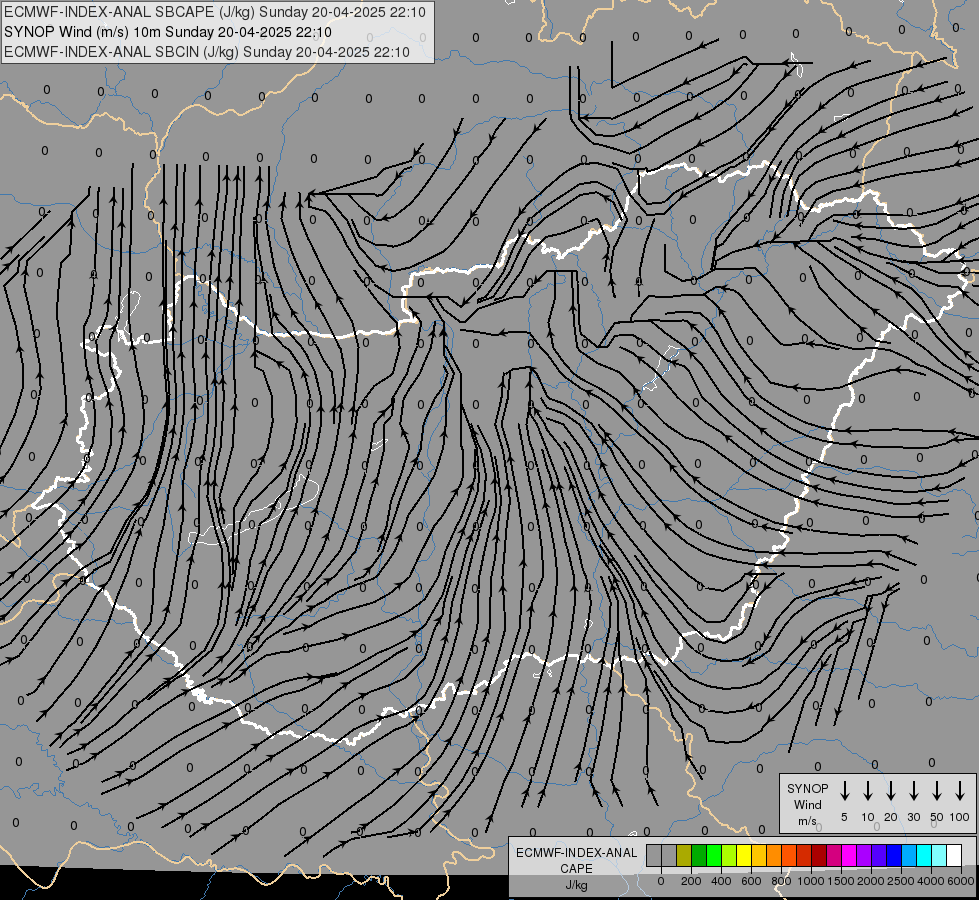This screenshot has width=979, height=900.
Task: Click the '200' tick label in the CAPE legend
Action: click(x=691, y=881)
